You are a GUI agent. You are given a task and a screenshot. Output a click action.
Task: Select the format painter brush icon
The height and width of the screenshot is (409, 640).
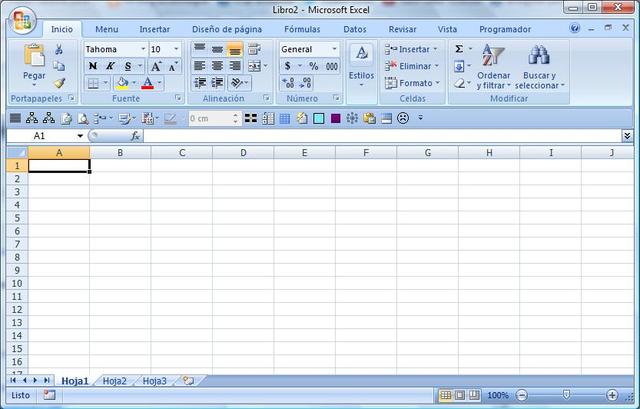(x=60, y=83)
